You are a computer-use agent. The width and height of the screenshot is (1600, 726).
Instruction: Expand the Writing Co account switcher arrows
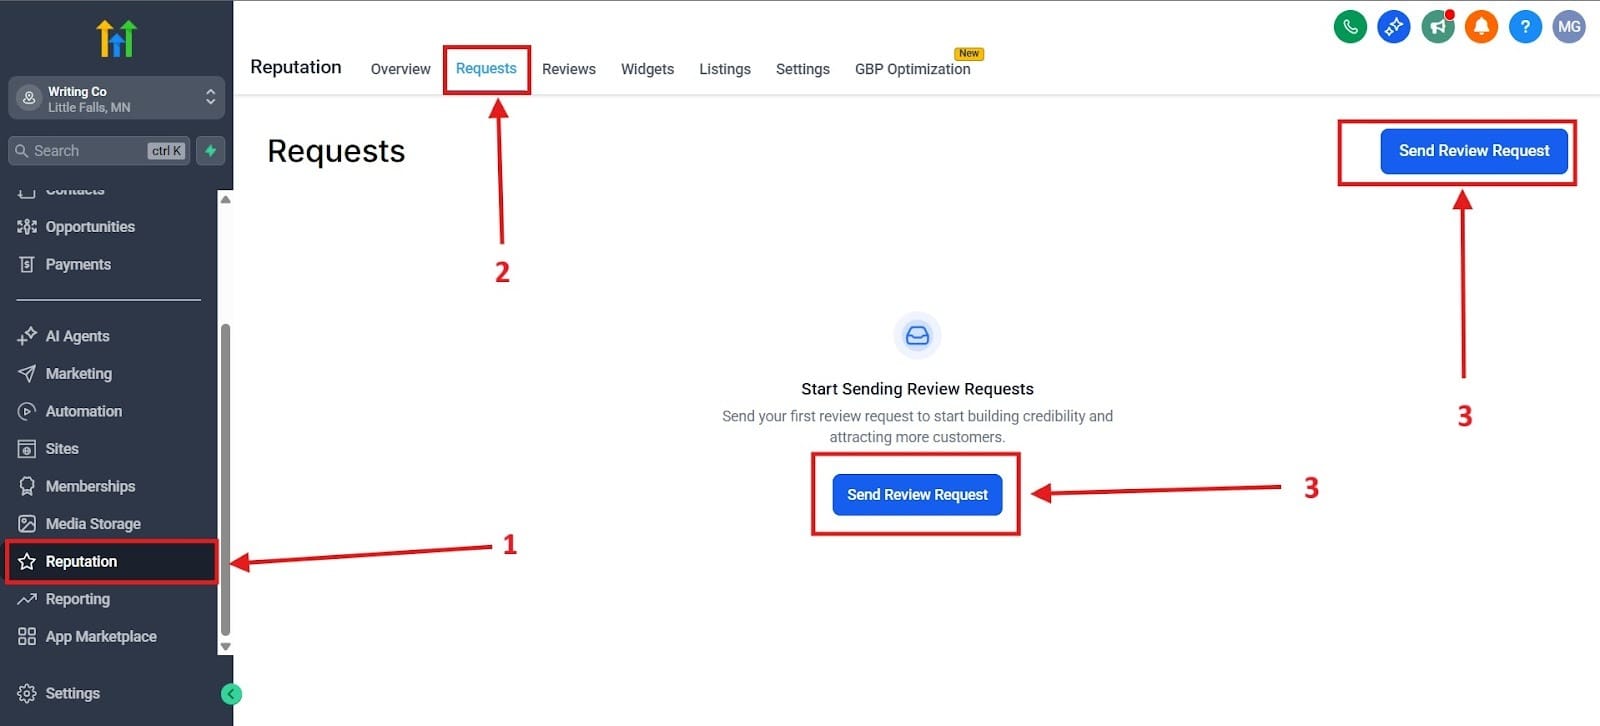click(210, 97)
